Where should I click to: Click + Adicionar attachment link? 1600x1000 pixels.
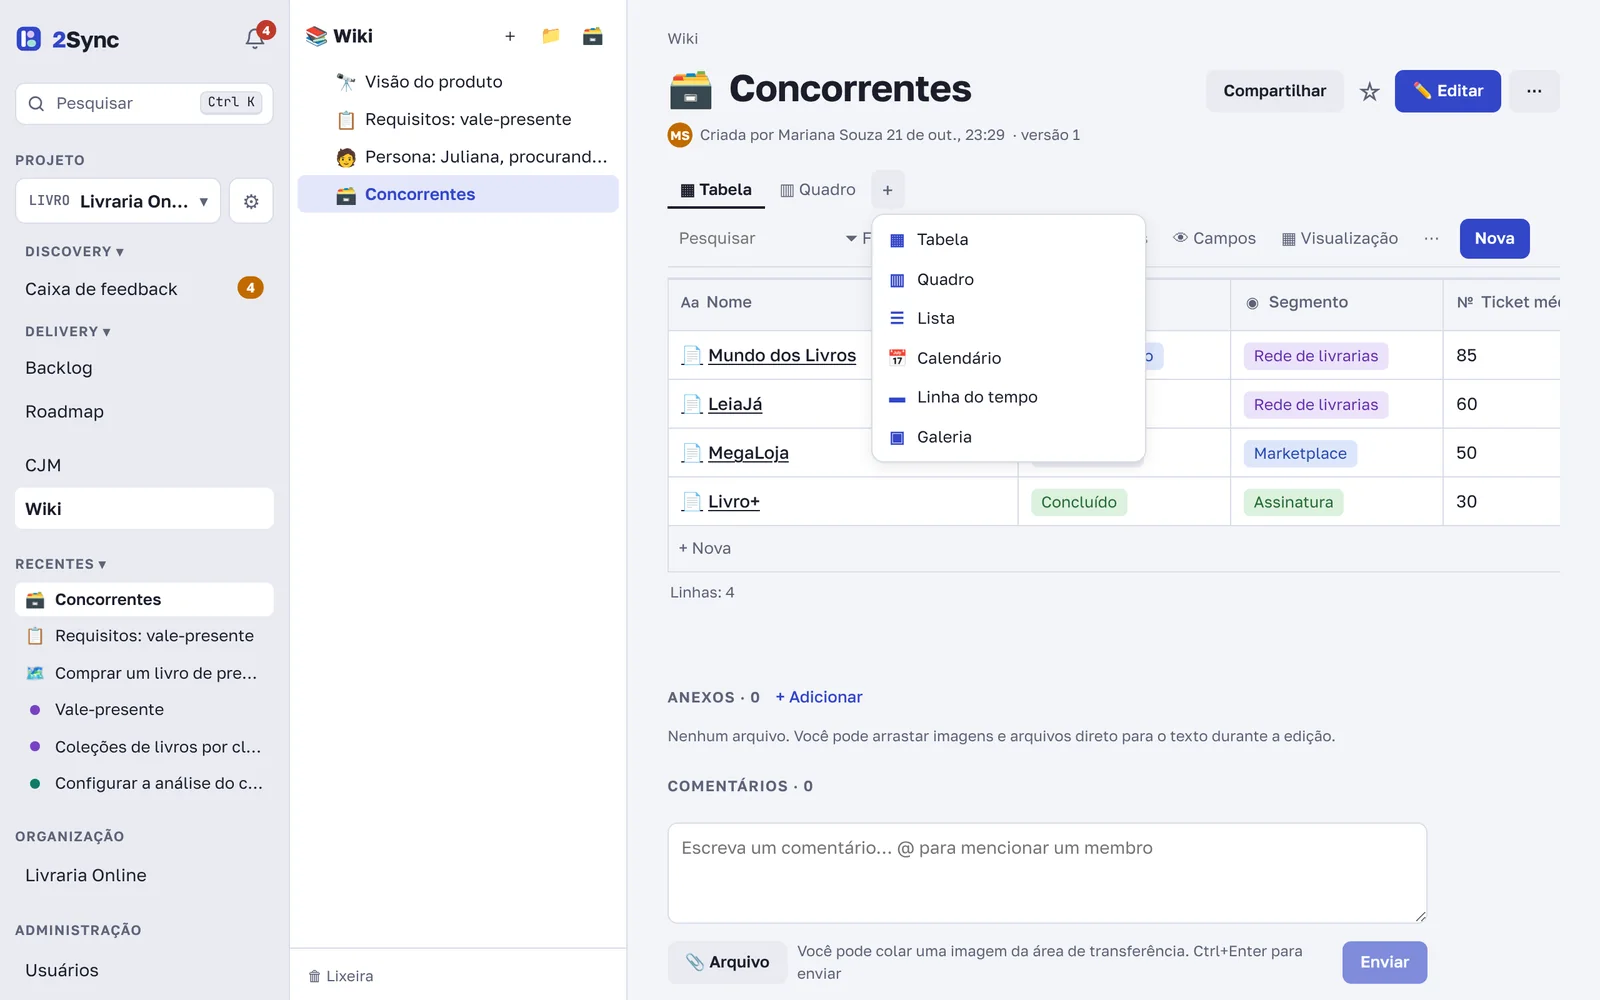point(819,697)
